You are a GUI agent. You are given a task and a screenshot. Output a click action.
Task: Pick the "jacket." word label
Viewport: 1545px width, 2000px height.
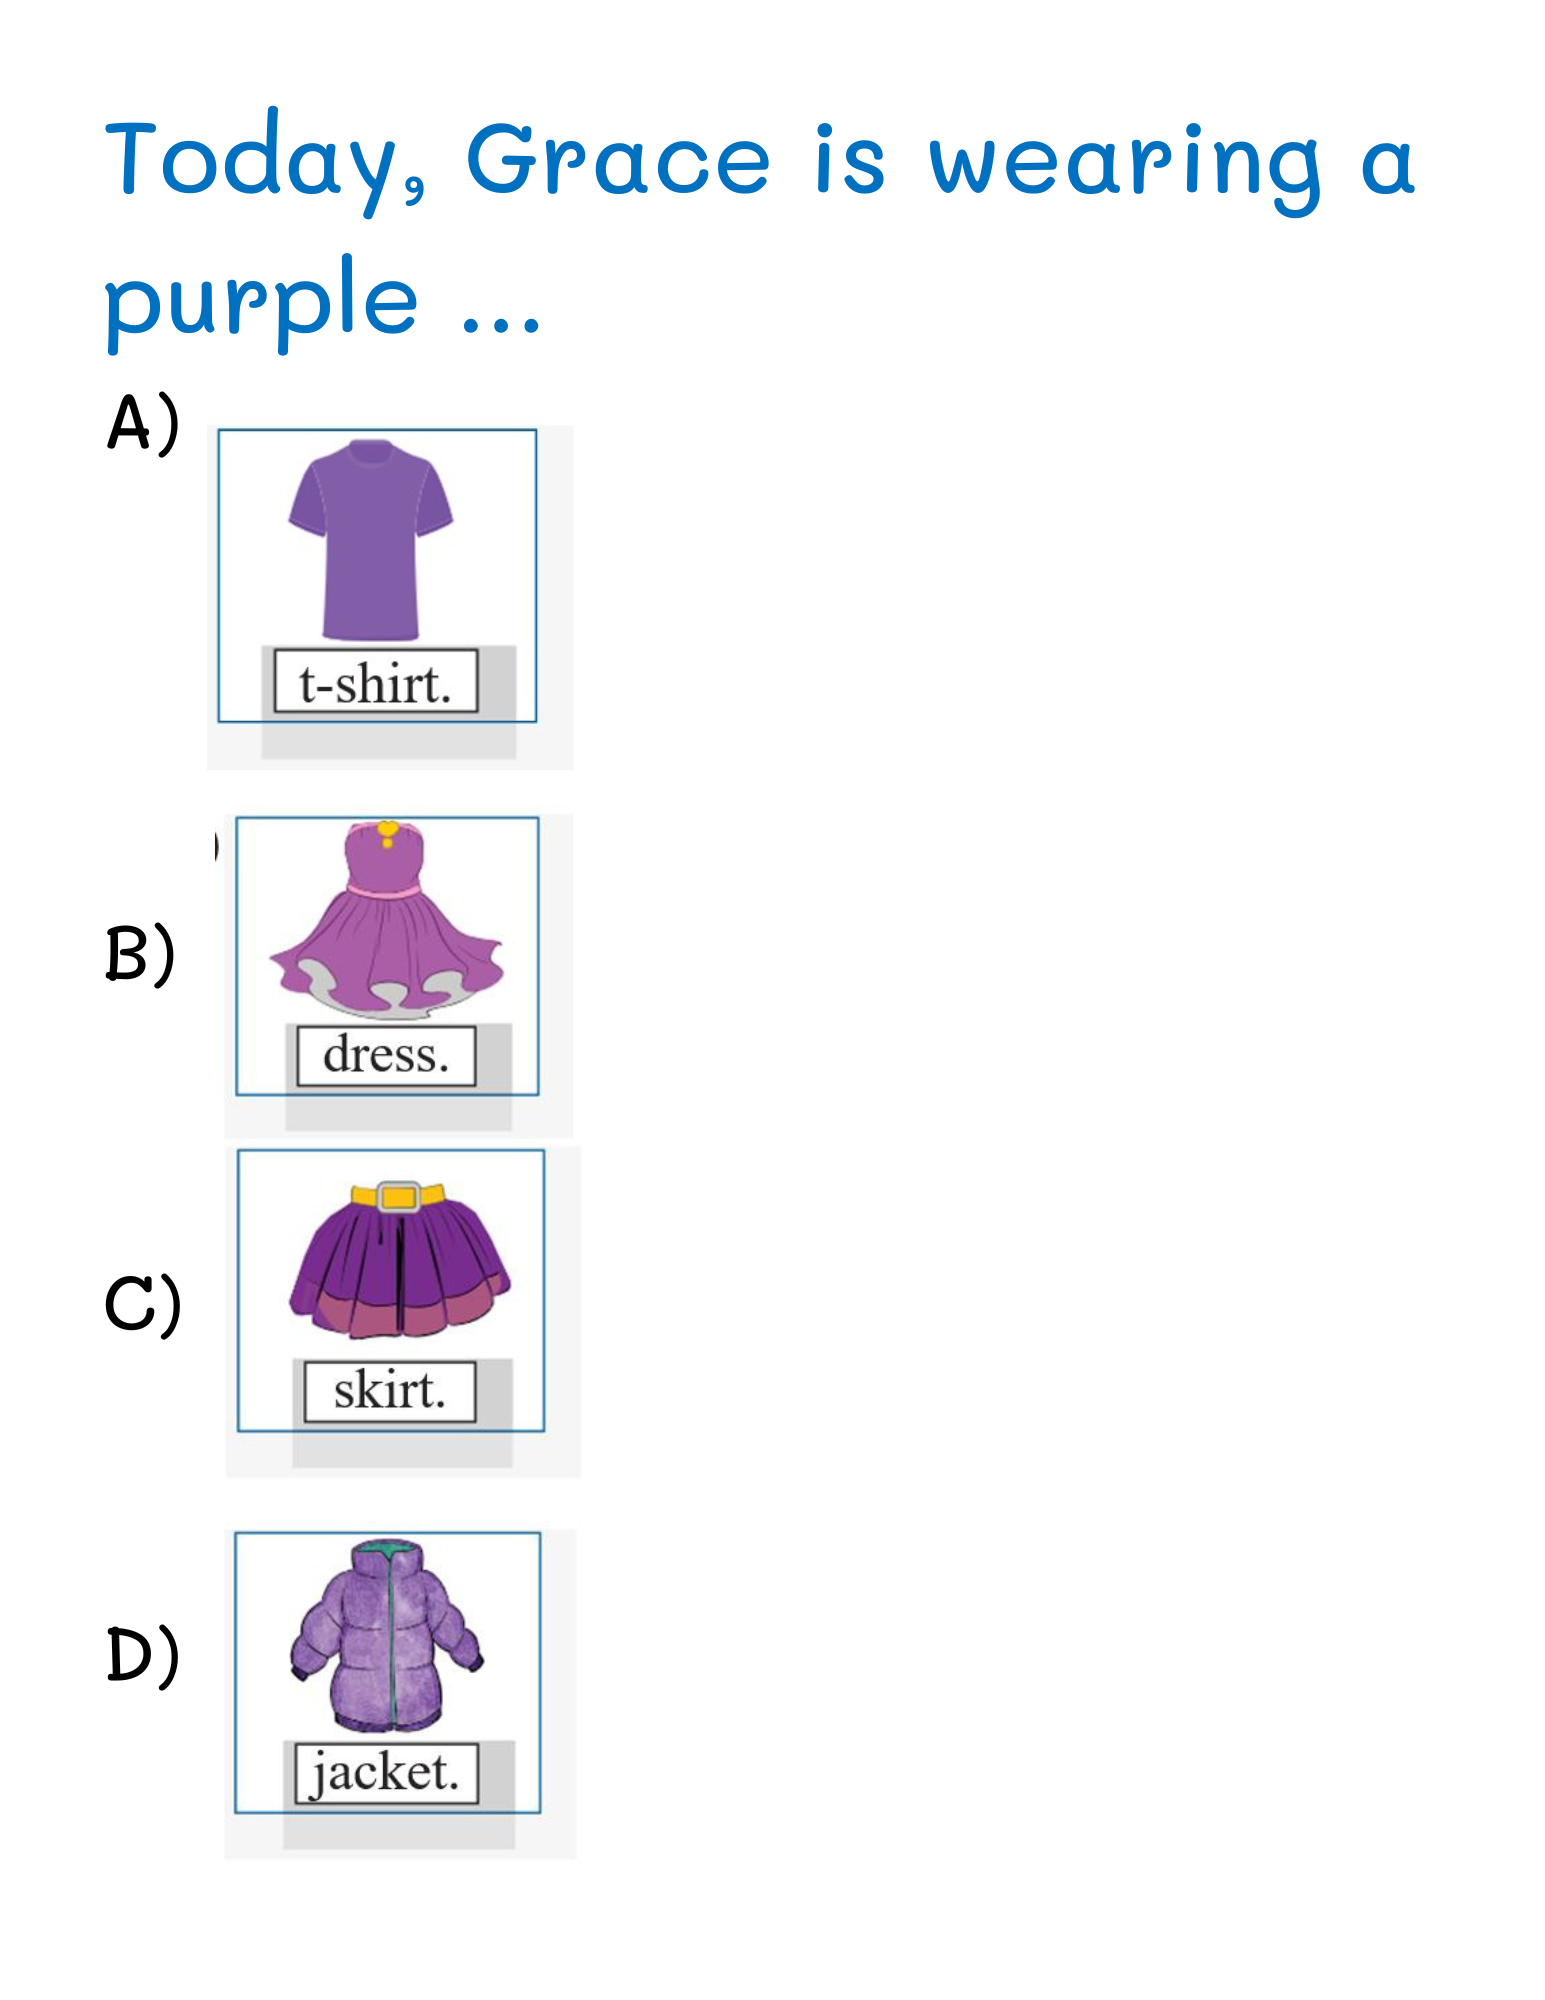386,1773
